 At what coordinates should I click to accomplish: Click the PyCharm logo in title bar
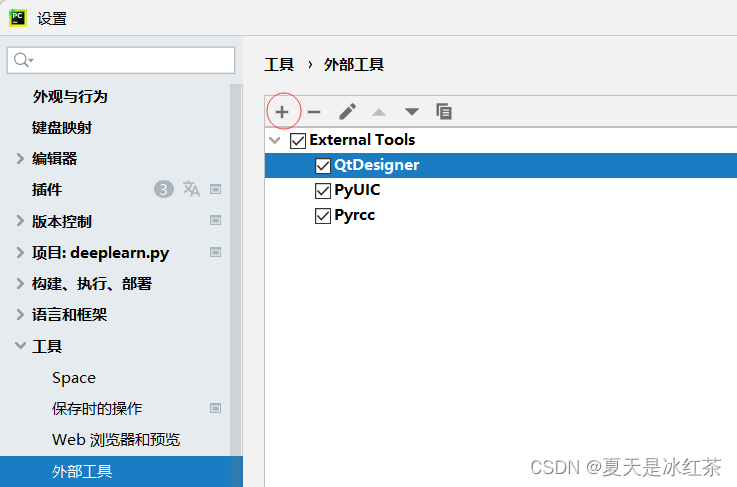(18, 18)
